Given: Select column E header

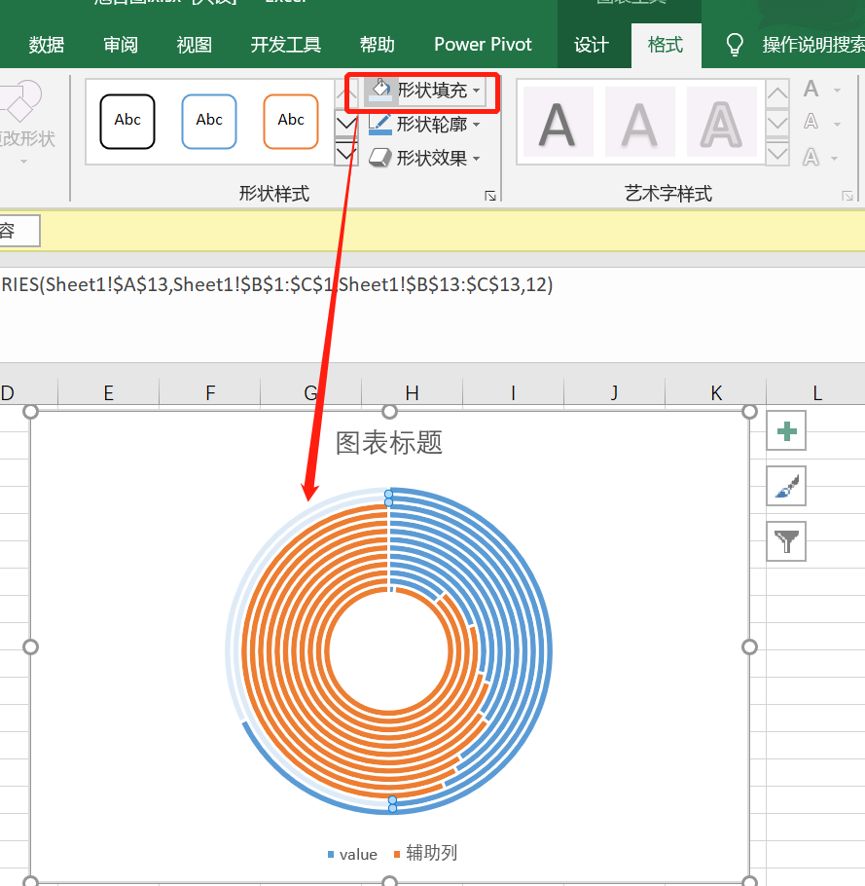Looking at the screenshot, I should pyautogui.click(x=108, y=392).
